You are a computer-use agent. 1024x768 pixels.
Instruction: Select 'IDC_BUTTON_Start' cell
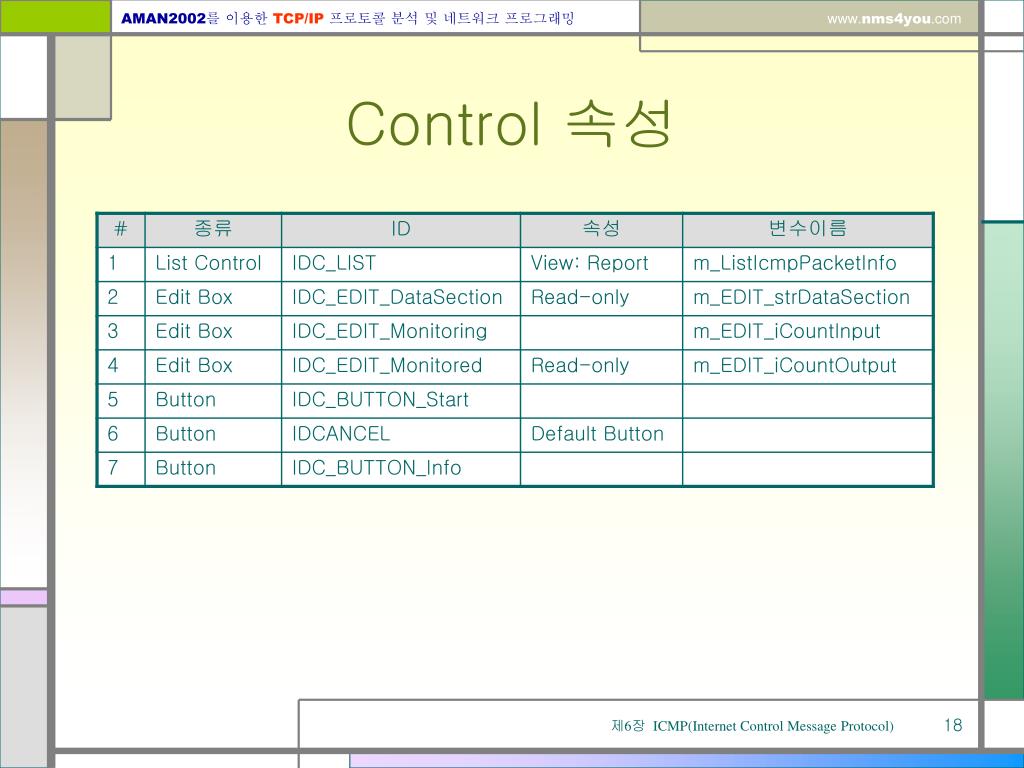[400, 400]
